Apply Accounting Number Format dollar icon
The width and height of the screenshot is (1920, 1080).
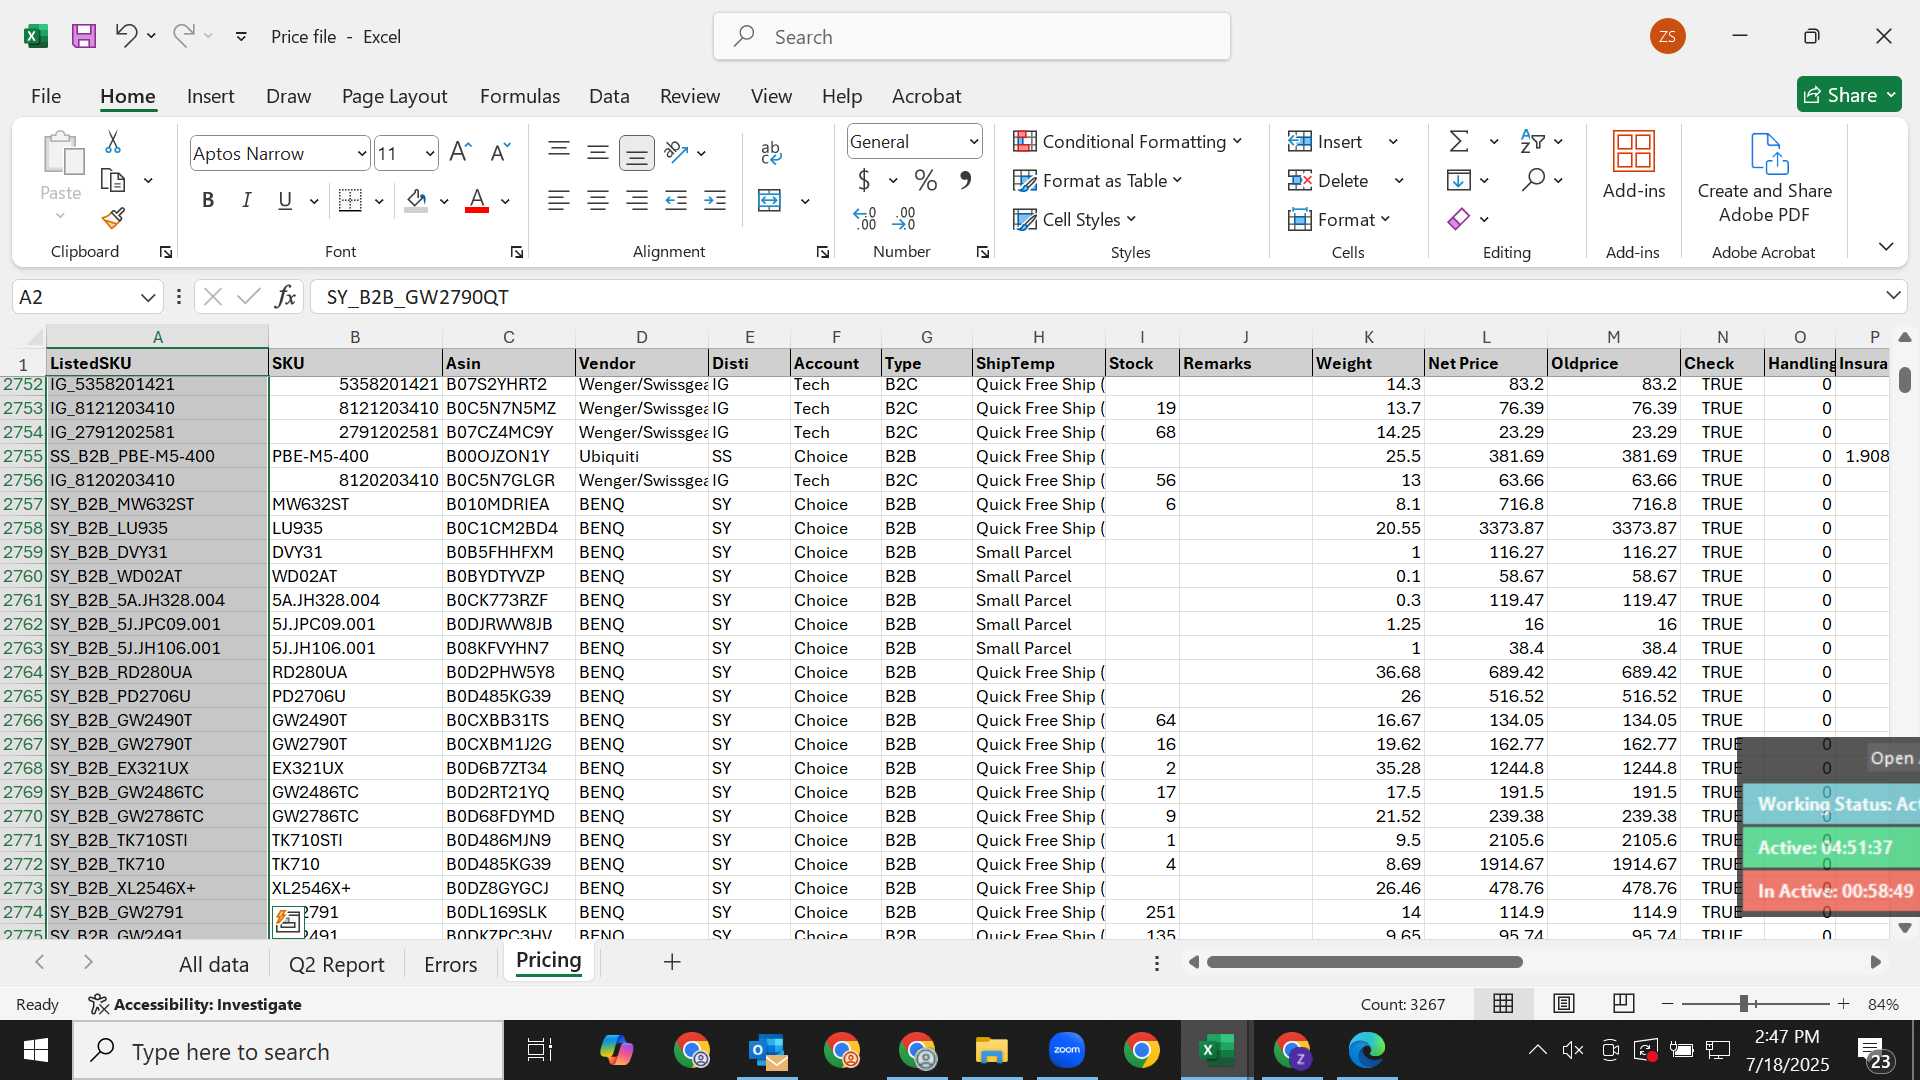point(864,180)
